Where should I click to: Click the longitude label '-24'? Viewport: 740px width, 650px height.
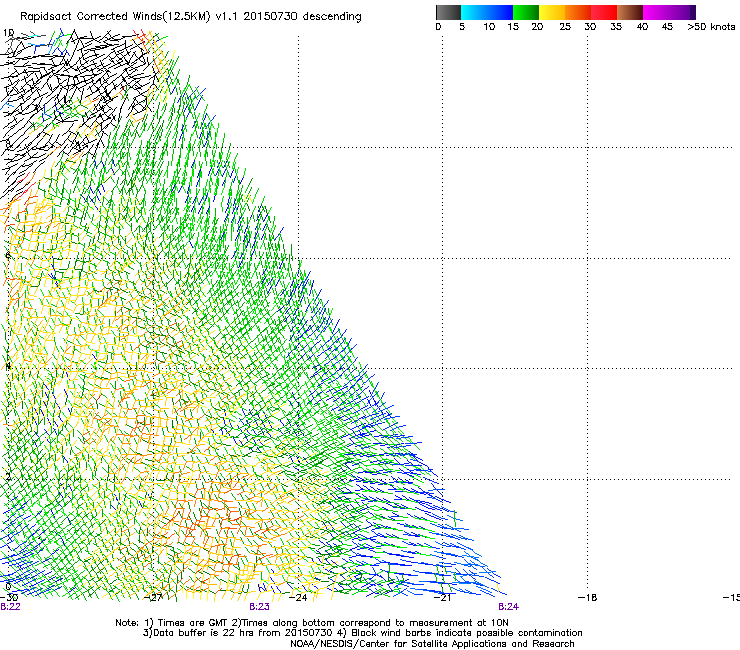click(298, 597)
